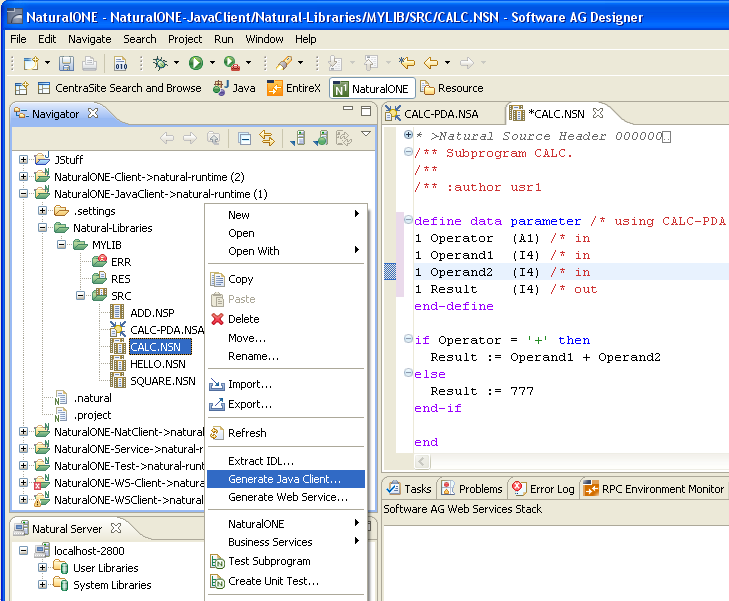Screen dimensions: 729x601
Task: Collapse the SRC folder node
Action: click(80, 296)
